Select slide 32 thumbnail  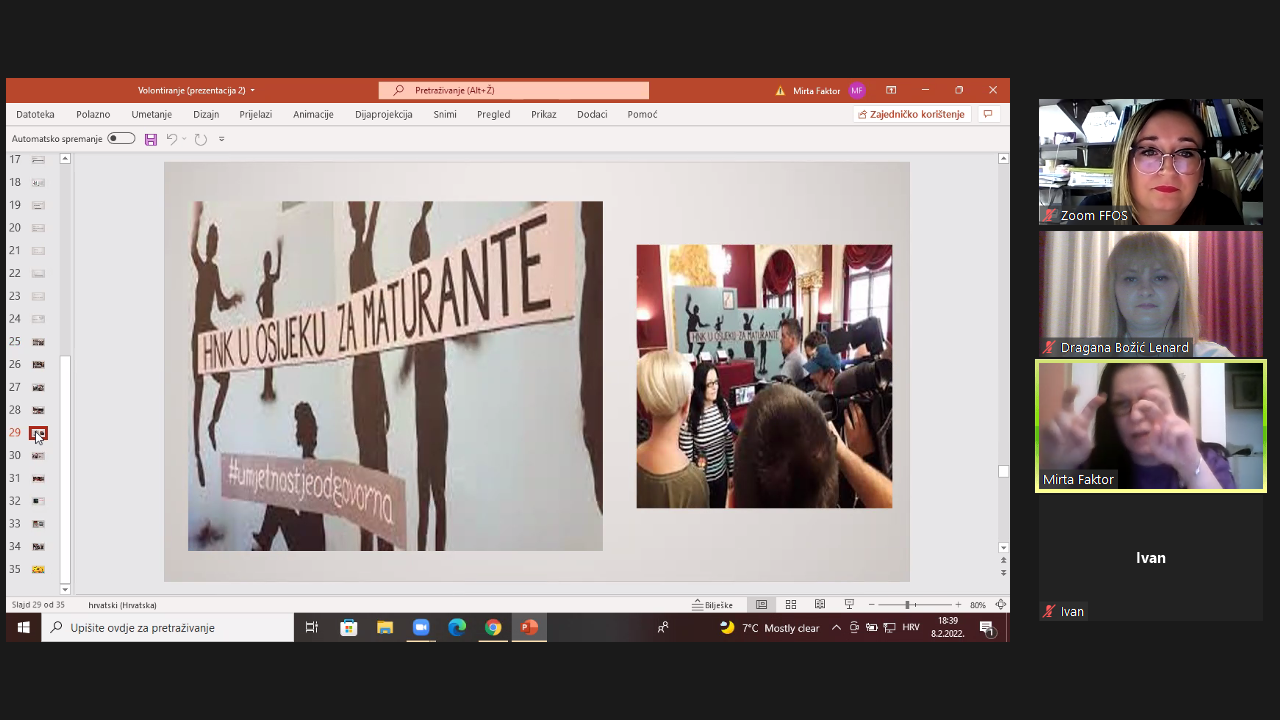pyautogui.click(x=38, y=501)
